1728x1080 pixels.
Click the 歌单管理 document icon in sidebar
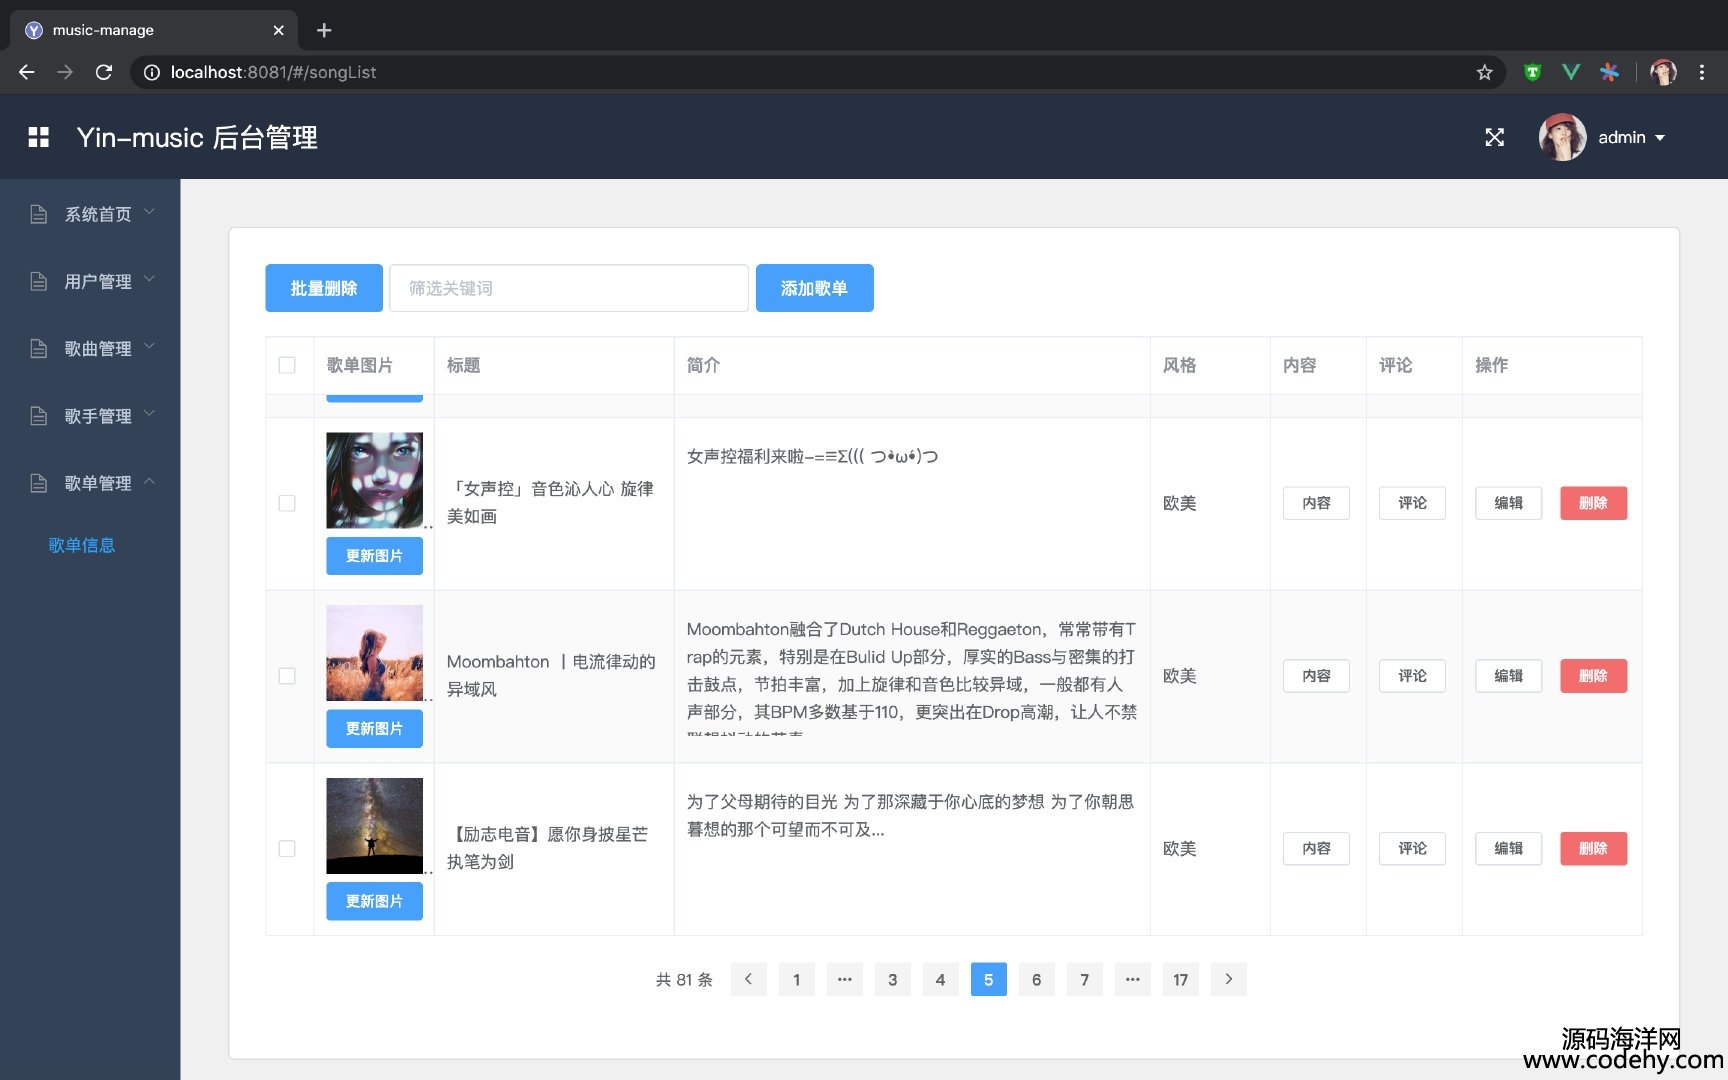click(x=39, y=483)
